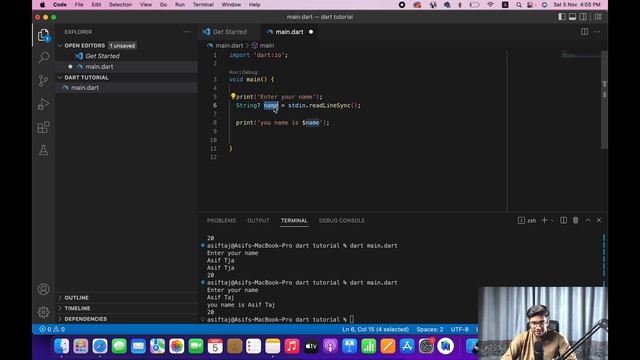Change indentation via Spaces: 2

pos(430,329)
